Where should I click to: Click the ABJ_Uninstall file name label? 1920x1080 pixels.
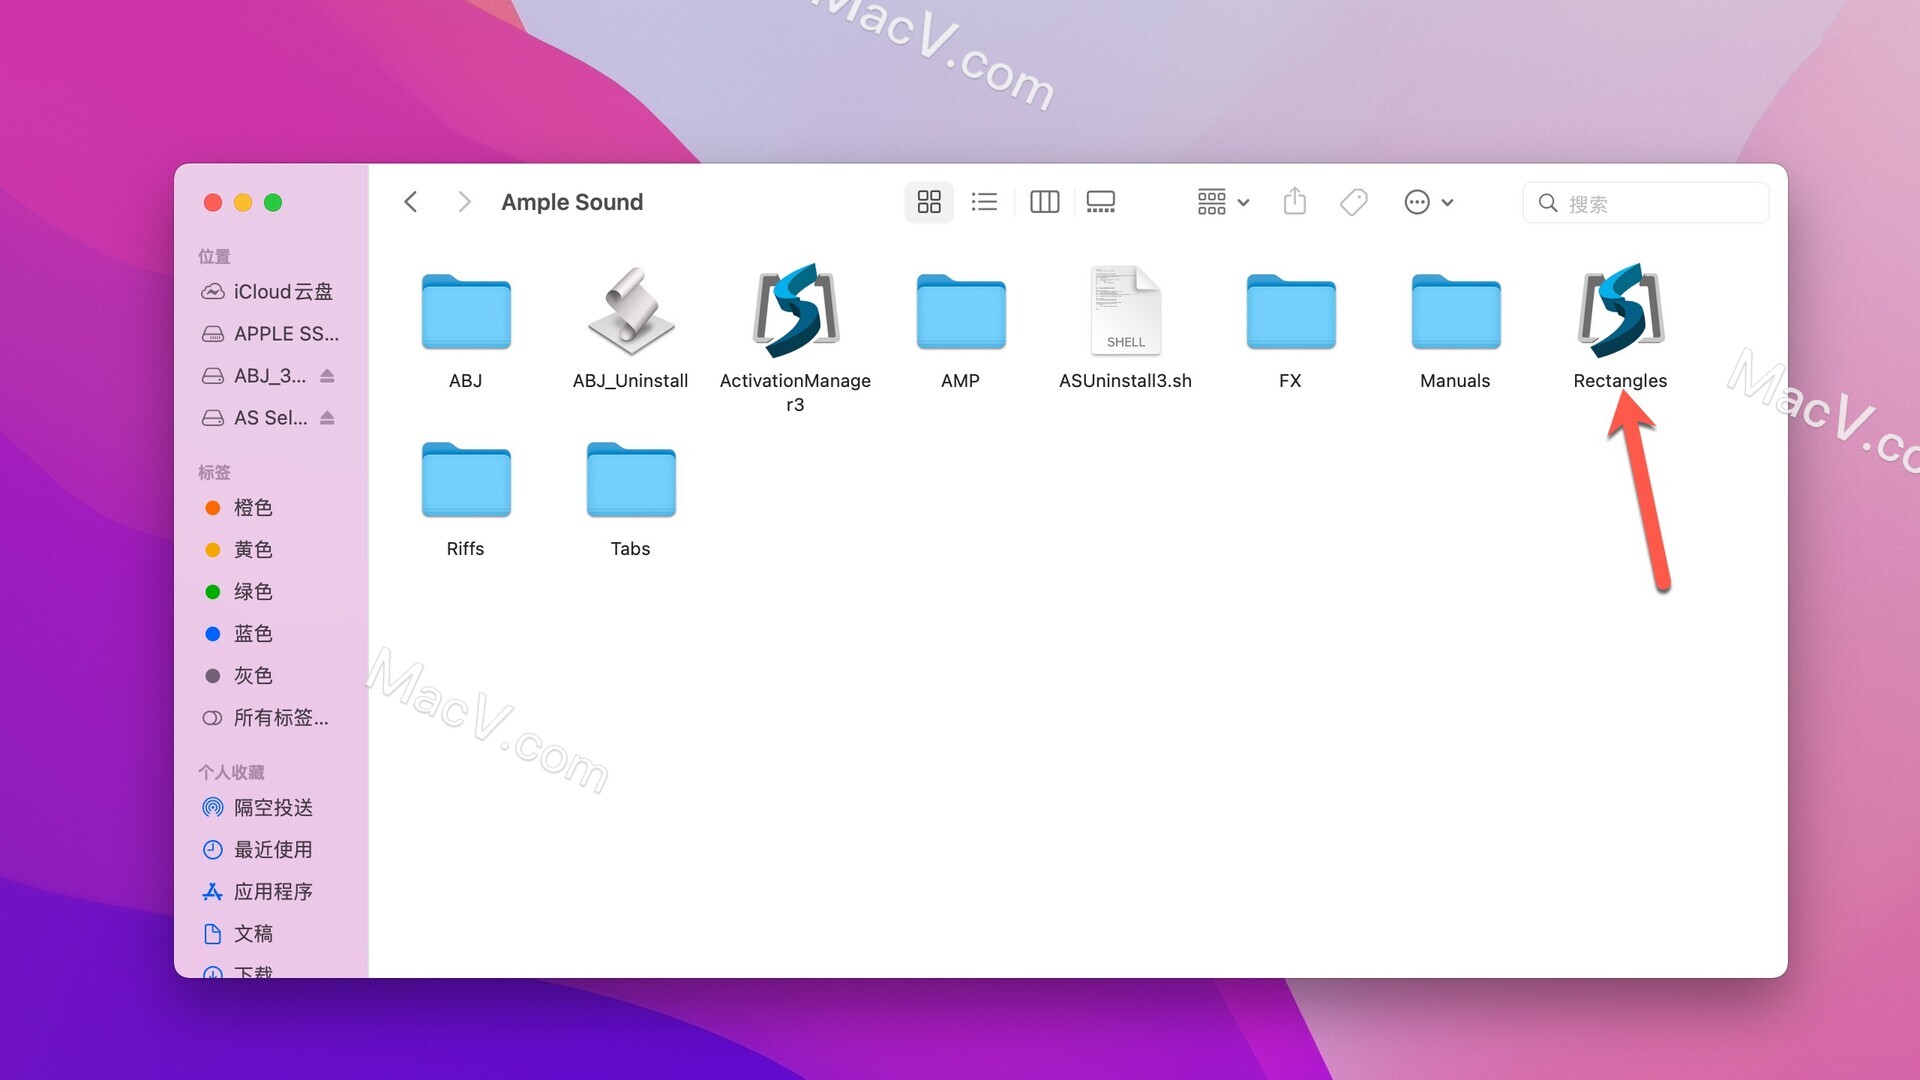pyautogui.click(x=631, y=381)
